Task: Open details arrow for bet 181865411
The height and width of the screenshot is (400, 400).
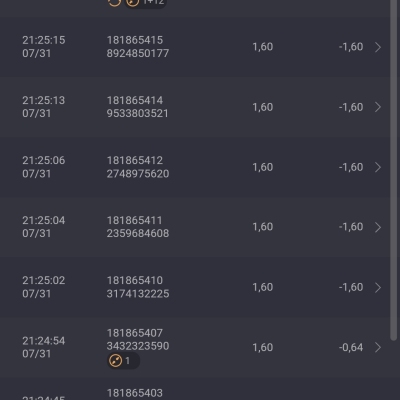Action: [378, 227]
